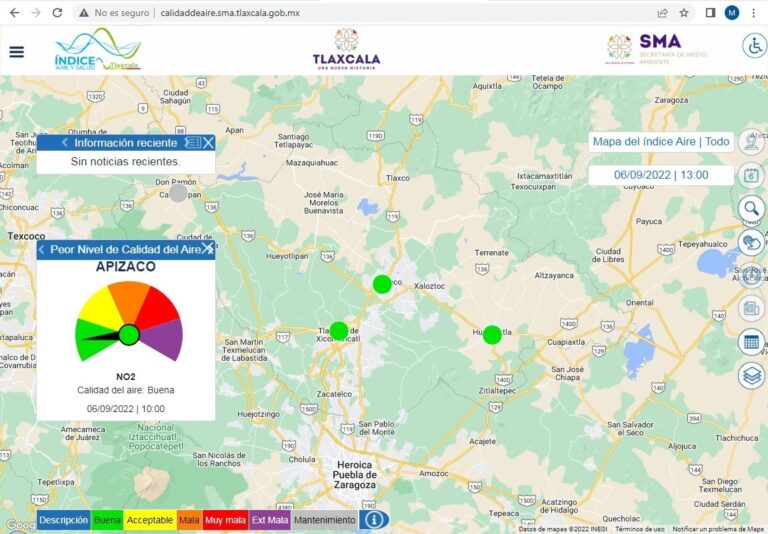Select the green Buena legend swatch

107,520
